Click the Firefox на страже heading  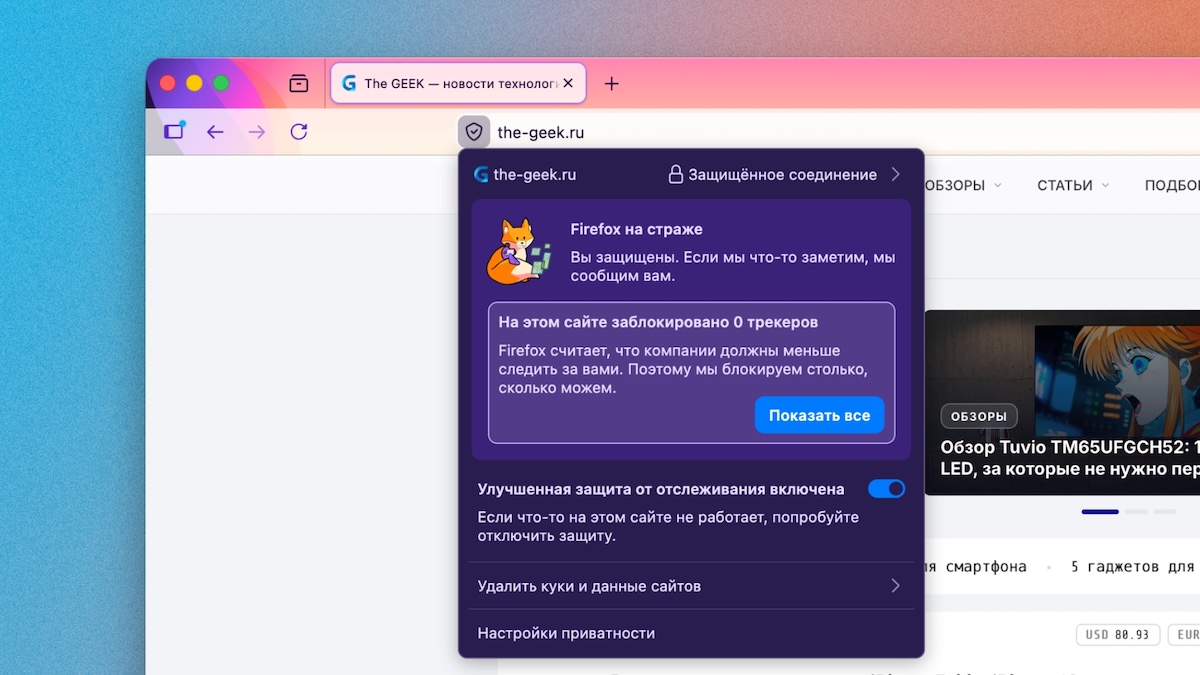[636, 229]
